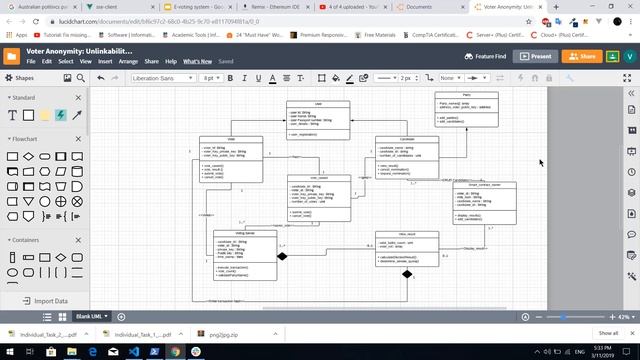
Task: Toggle bold text formatting
Action: pos(230,78)
